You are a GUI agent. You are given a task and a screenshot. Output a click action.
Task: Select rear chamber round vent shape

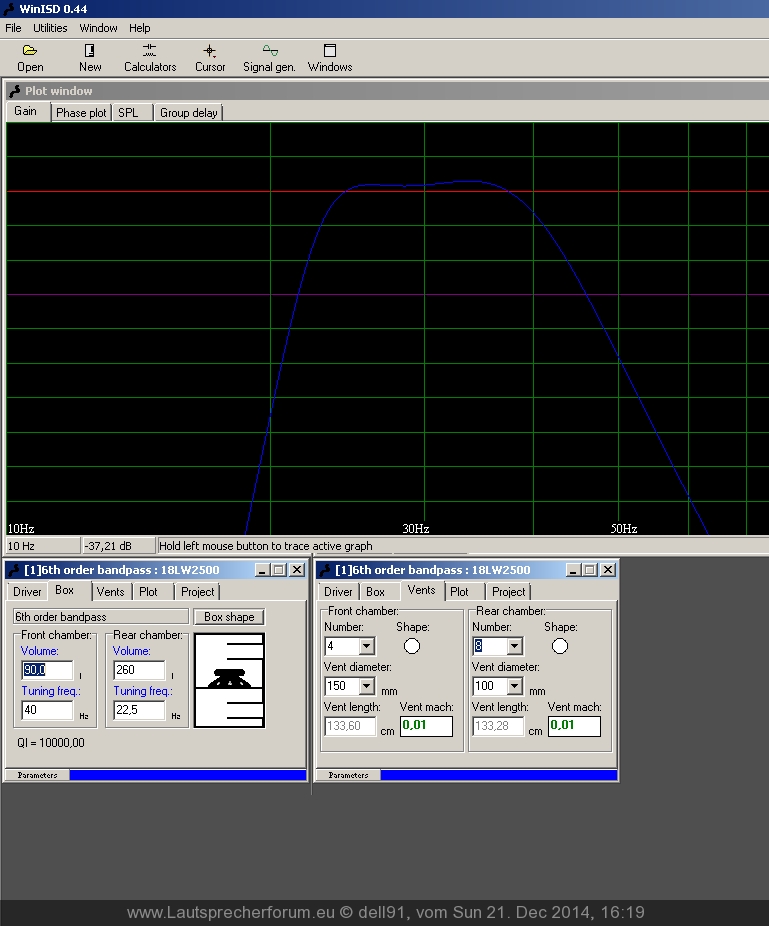560,646
